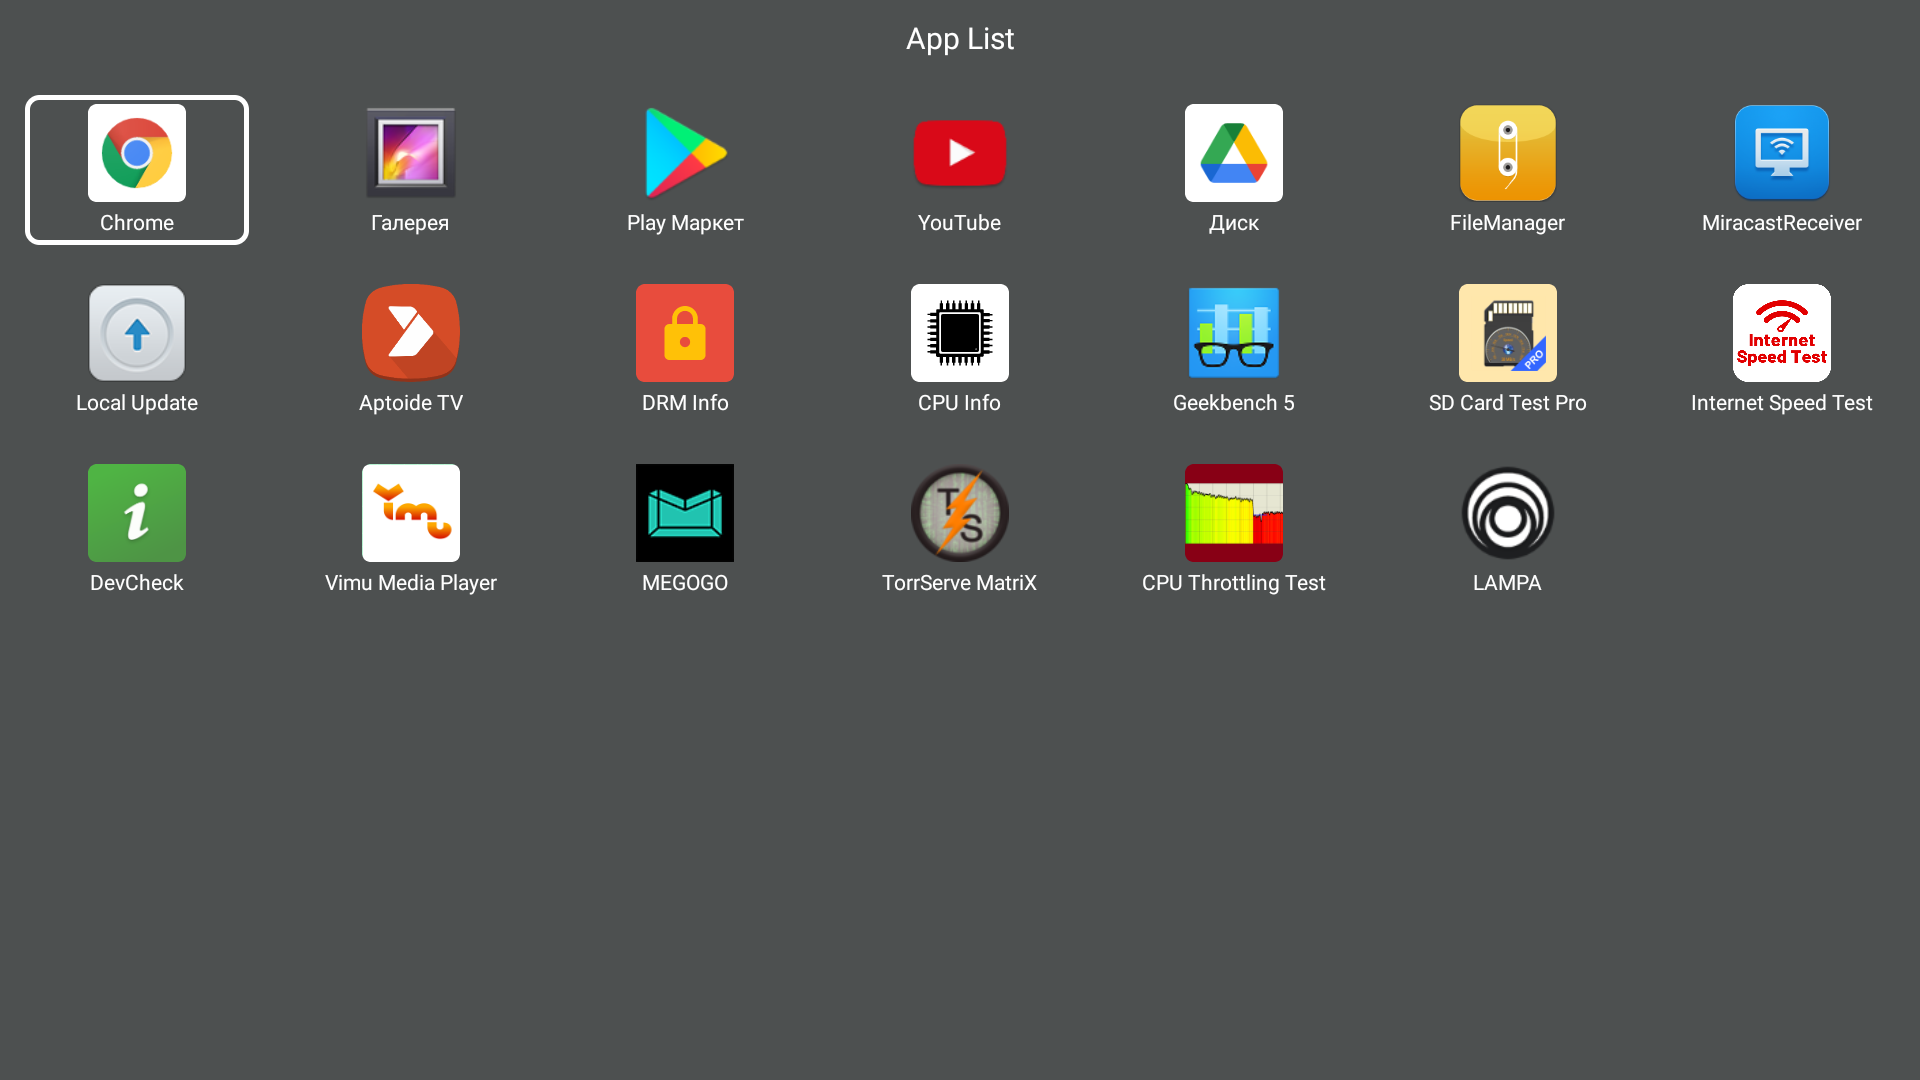Viewport: 1920px width, 1080px height.
Task: Open the LAMPA app
Action: [x=1507, y=514]
